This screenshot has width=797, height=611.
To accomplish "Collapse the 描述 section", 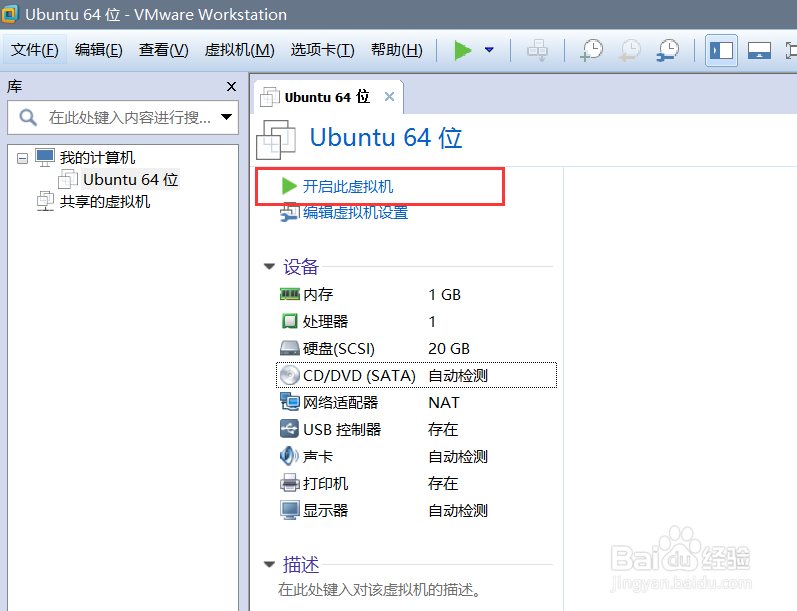I will click(x=269, y=564).
